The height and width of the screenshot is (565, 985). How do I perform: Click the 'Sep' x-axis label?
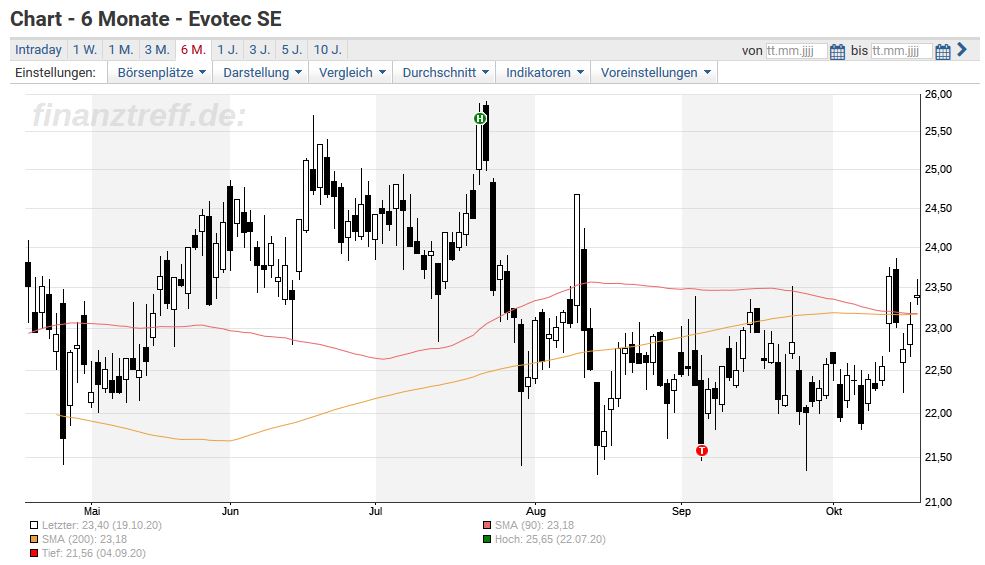[681, 511]
